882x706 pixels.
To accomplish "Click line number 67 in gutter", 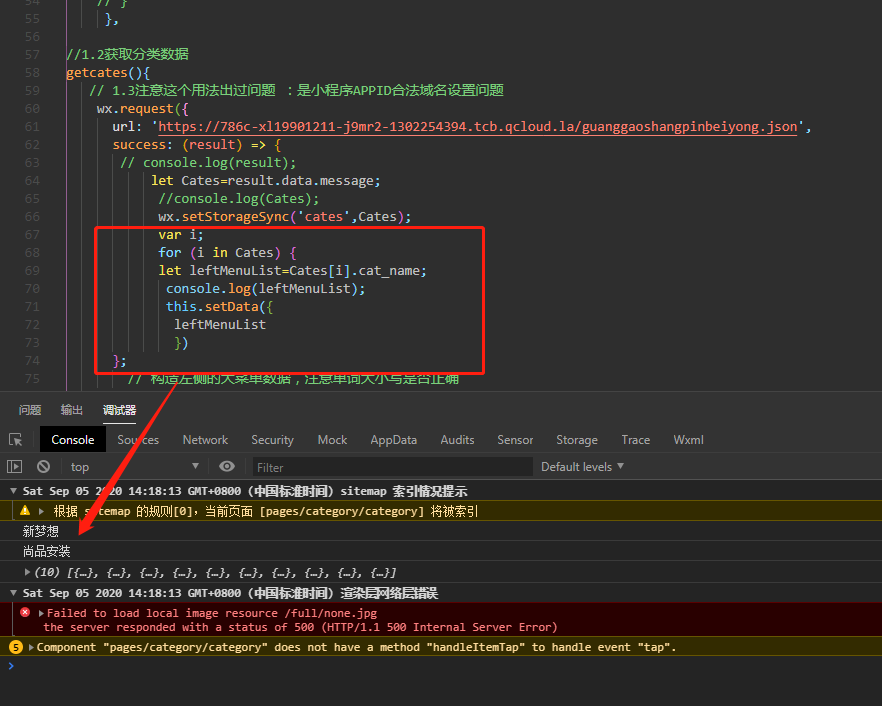I will [32, 235].
